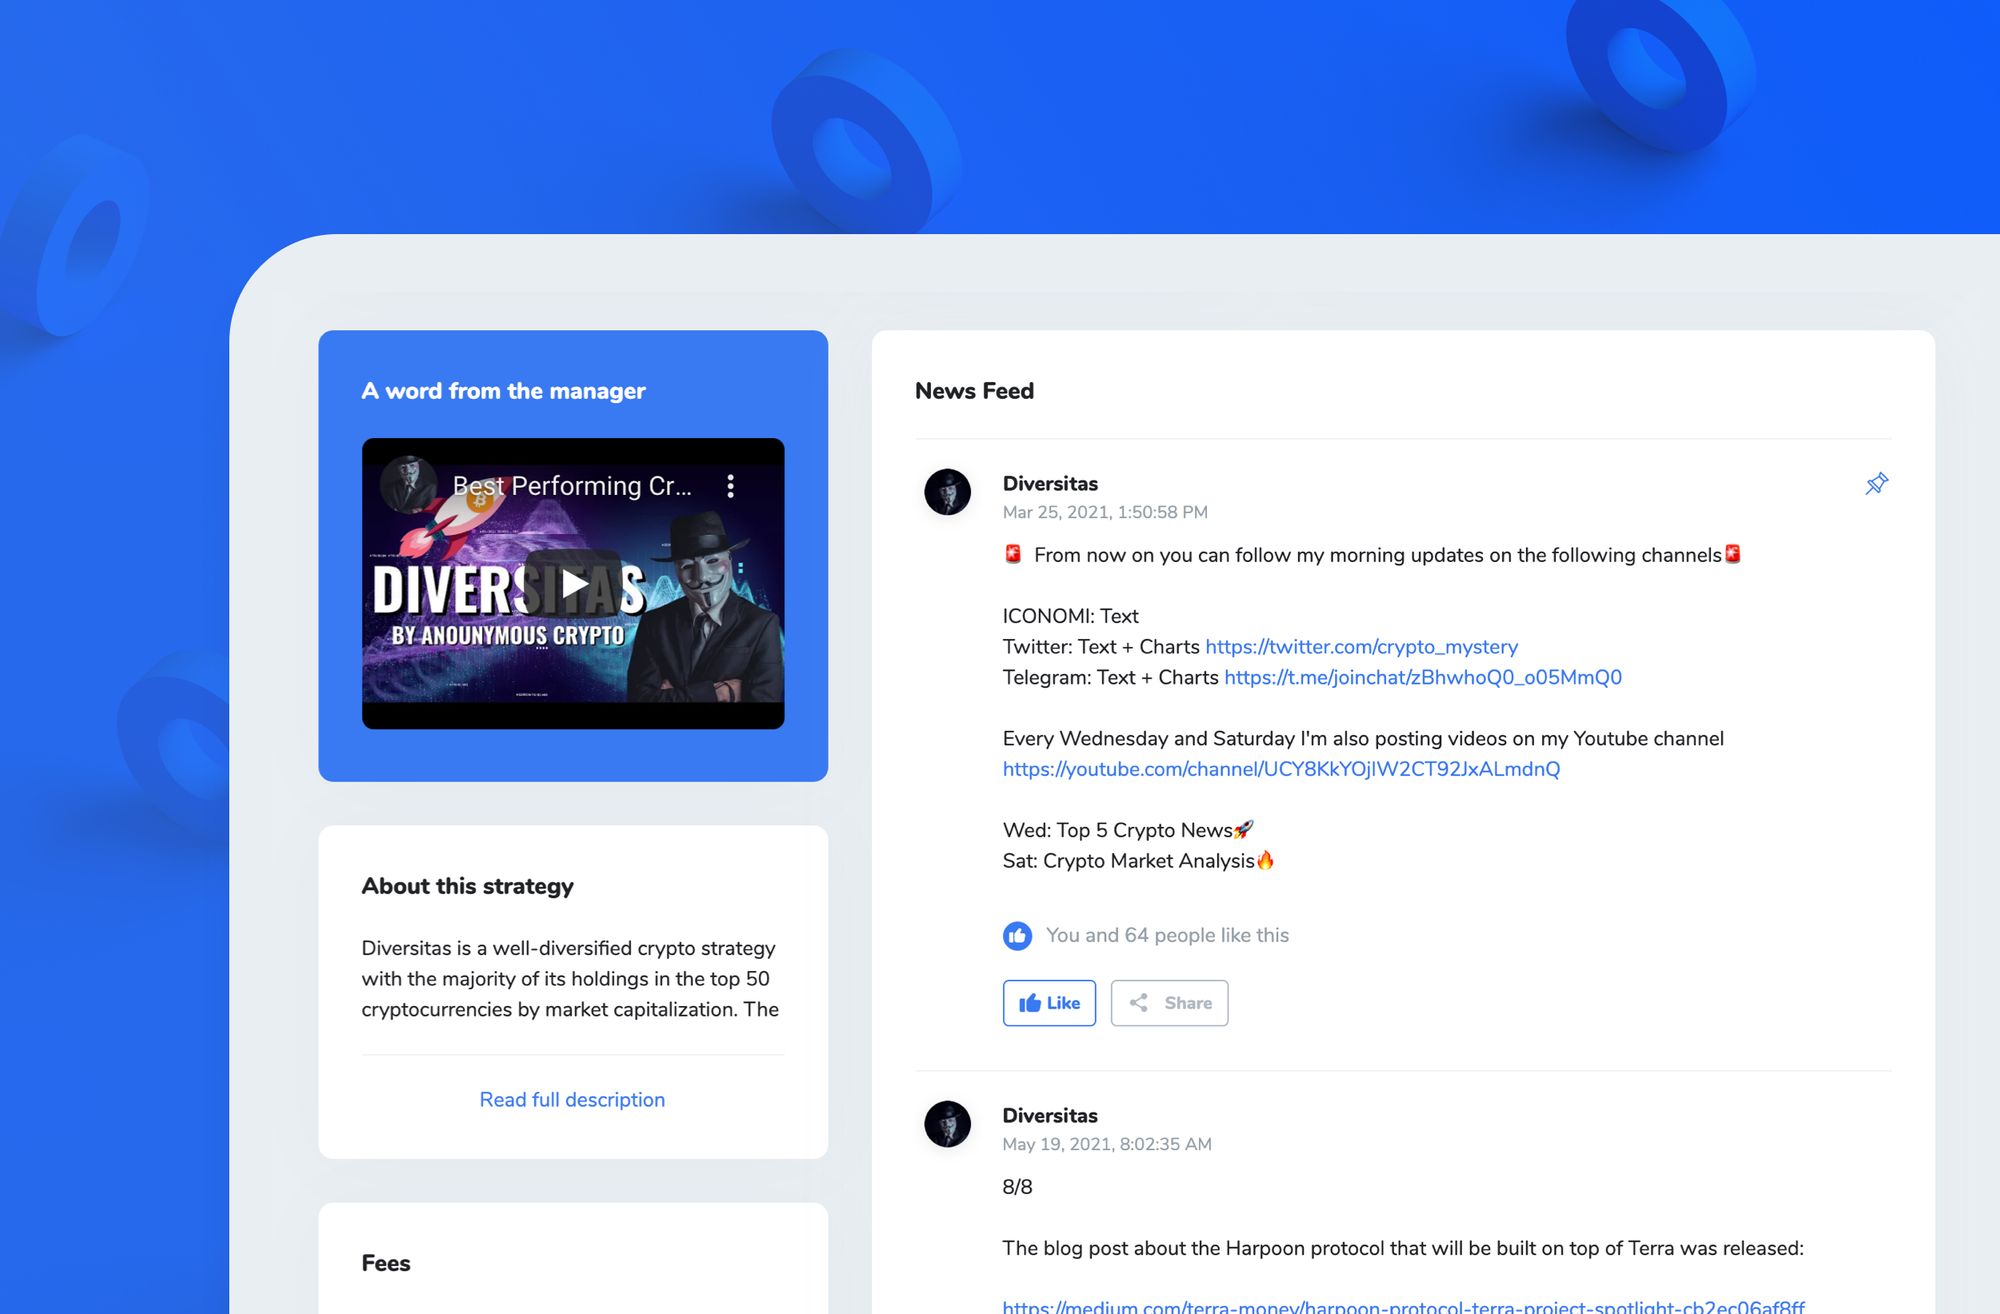Open the twitter.com/crypto_mystery link
Image resolution: width=2000 pixels, height=1314 pixels.
(1361, 647)
